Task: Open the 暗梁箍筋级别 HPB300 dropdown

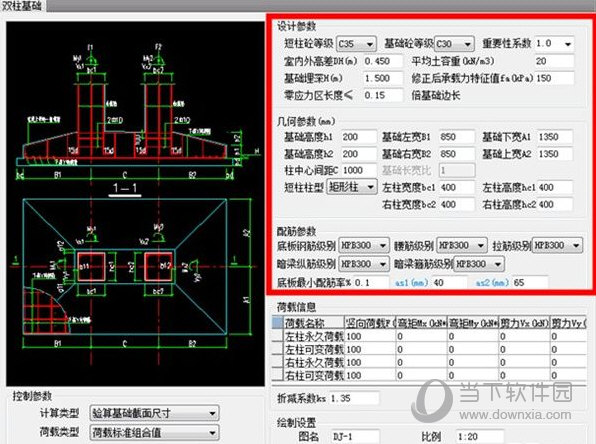Action: [479, 263]
